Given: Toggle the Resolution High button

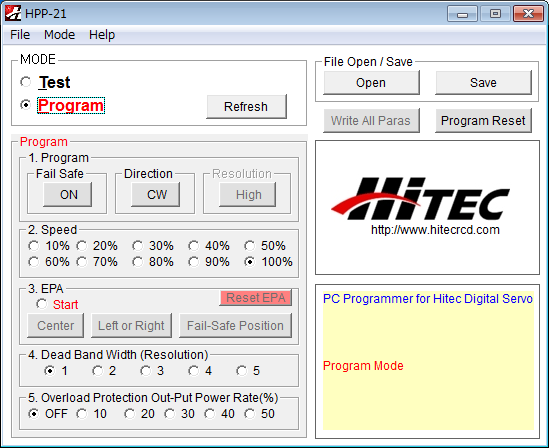Looking at the screenshot, I should pos(248,194).
